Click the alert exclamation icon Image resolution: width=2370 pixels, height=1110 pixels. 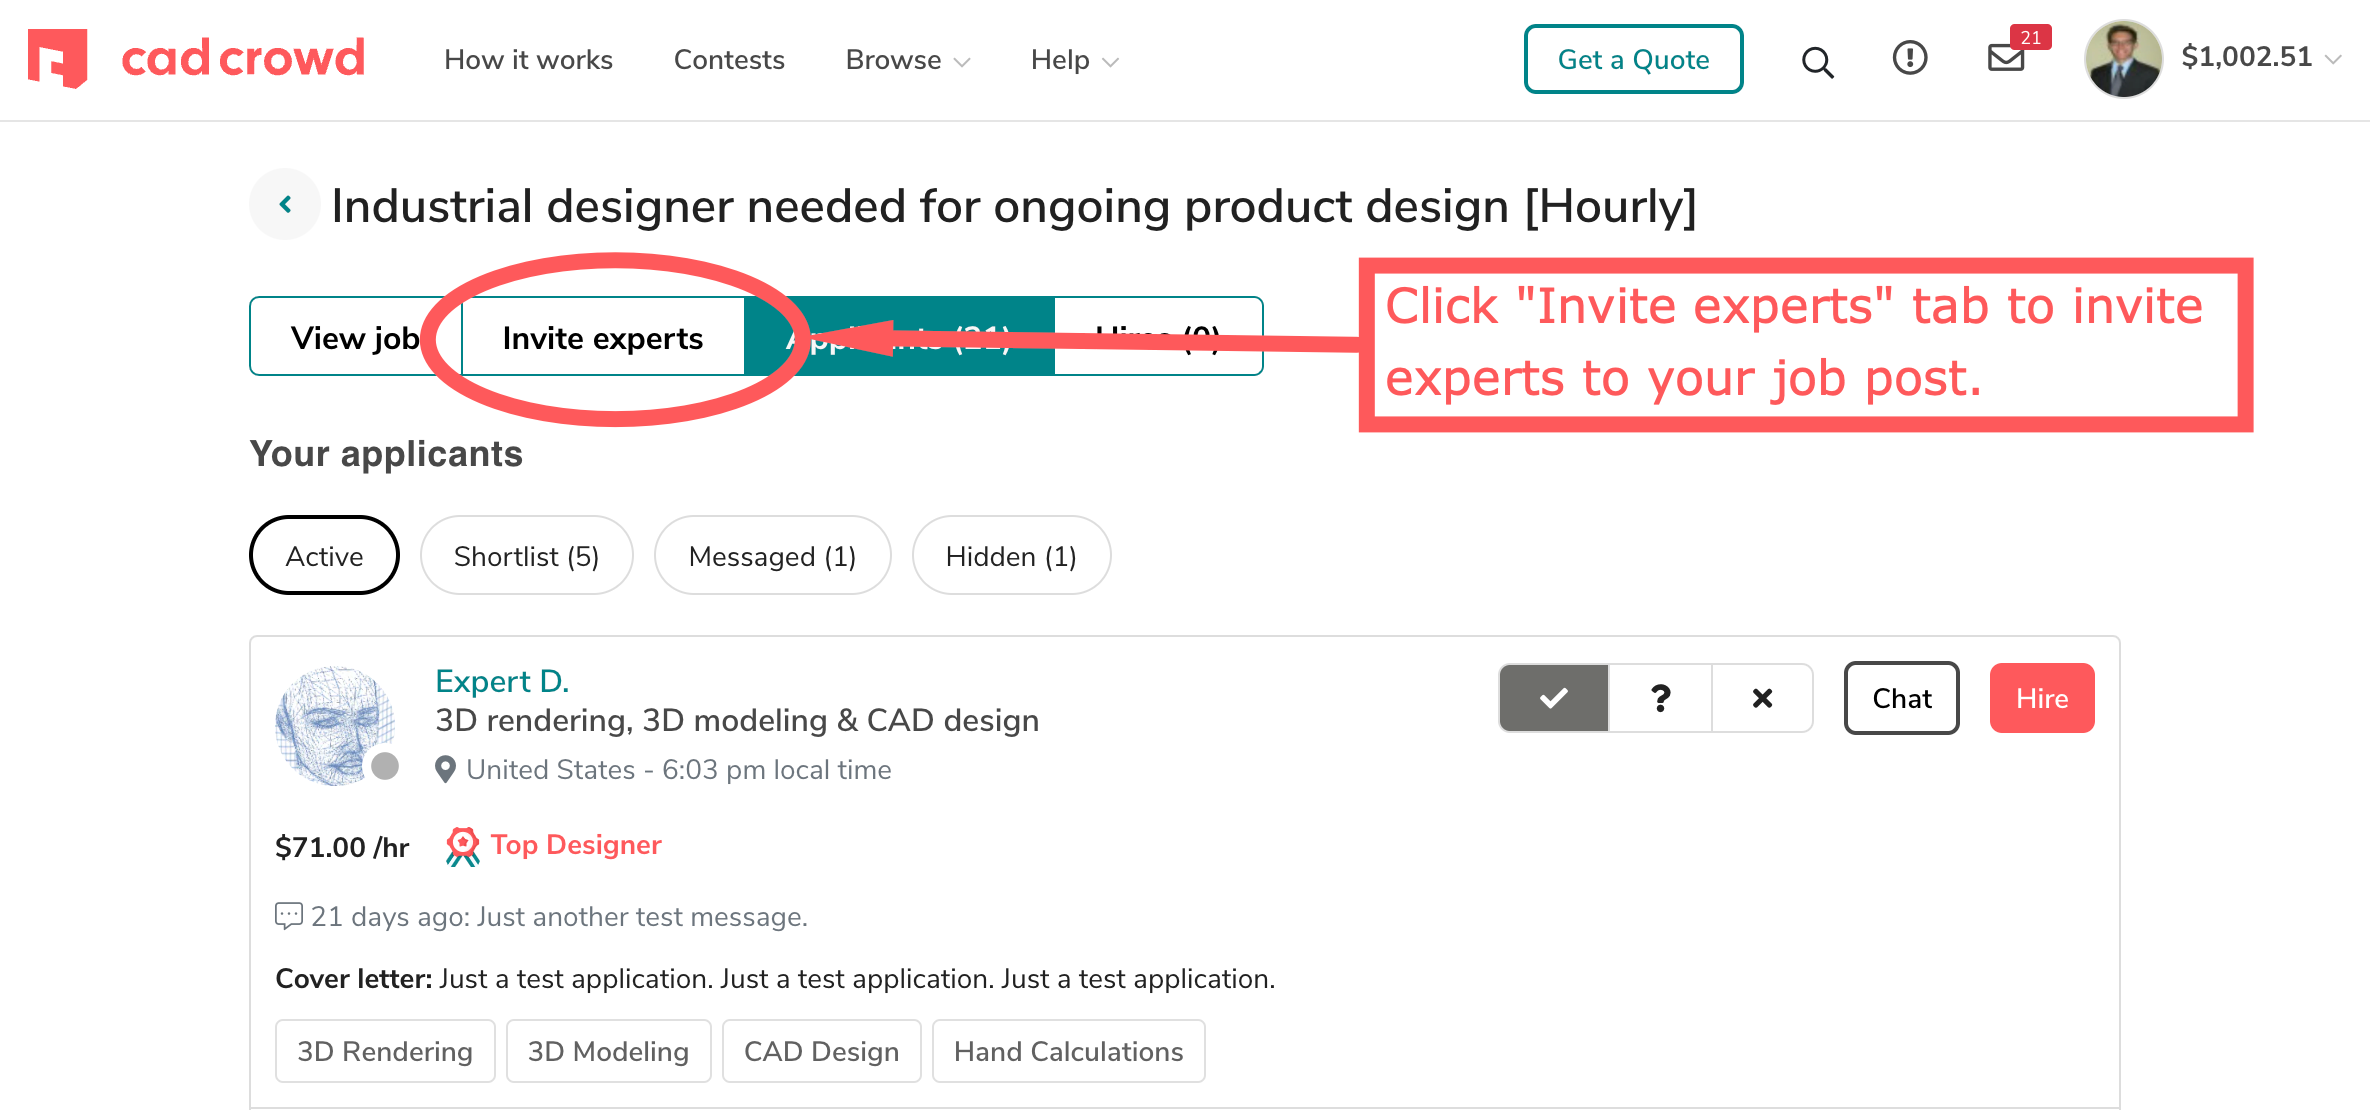(x=1909, y=58)
